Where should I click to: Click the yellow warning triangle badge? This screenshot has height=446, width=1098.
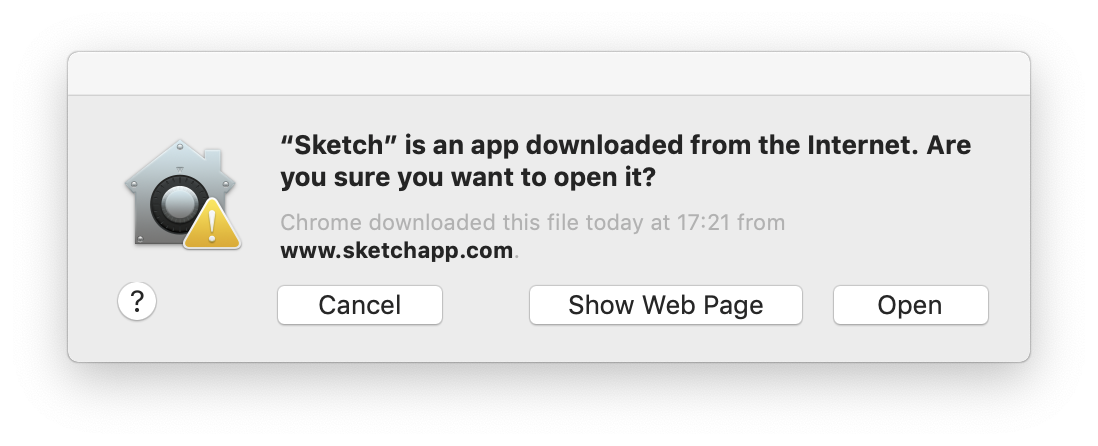tap(212, 224)
